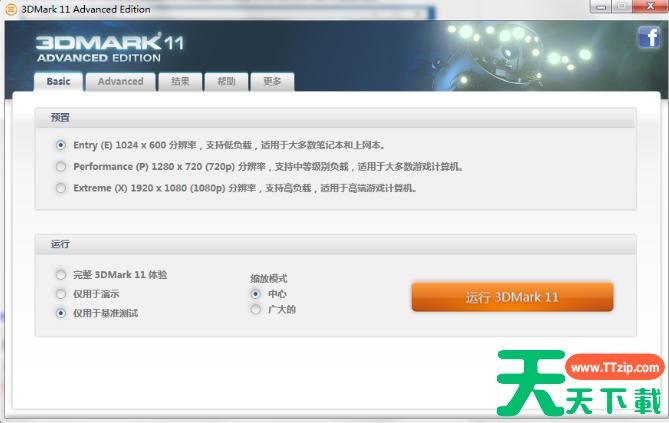
Task: Open the Advanced tab
Action: pyautogui.click(x=120, y=81)
